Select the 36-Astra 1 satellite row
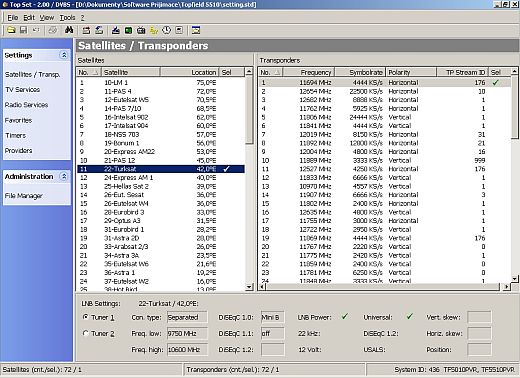This screenshot has width=520, height=378. (x=161, y=273)
